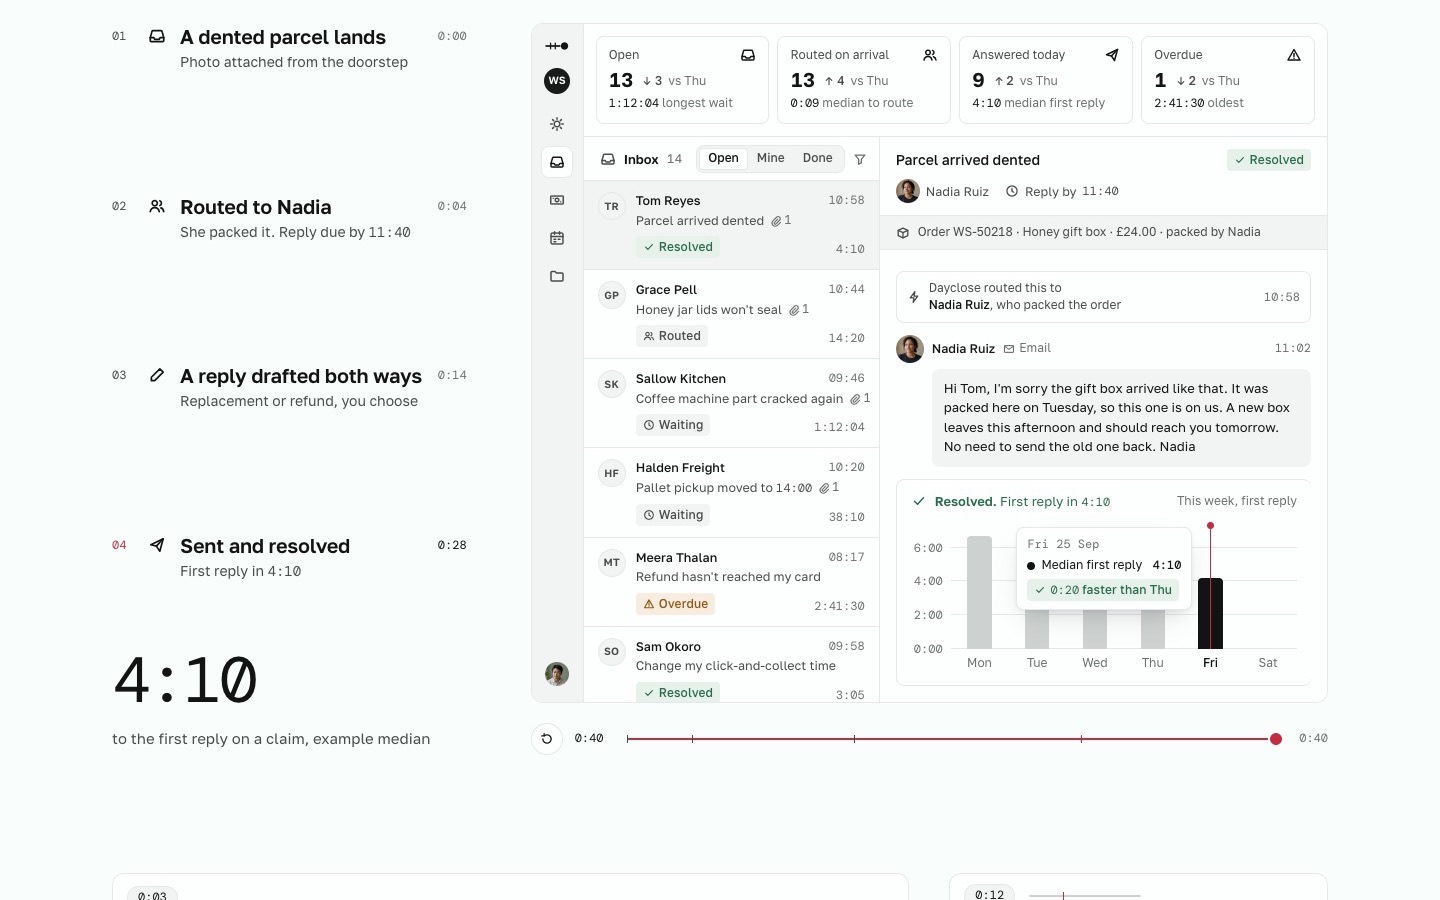Click the people icon in the Routed on arrival card
Screen dimensions: 1440x900
click(930, 55)
